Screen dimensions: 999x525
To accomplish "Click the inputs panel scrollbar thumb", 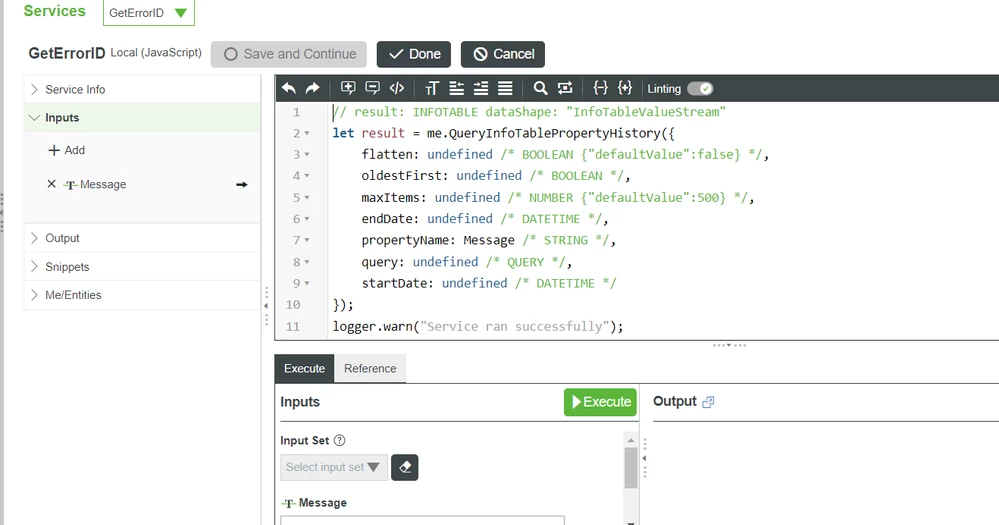I will (x=631, y=468).
